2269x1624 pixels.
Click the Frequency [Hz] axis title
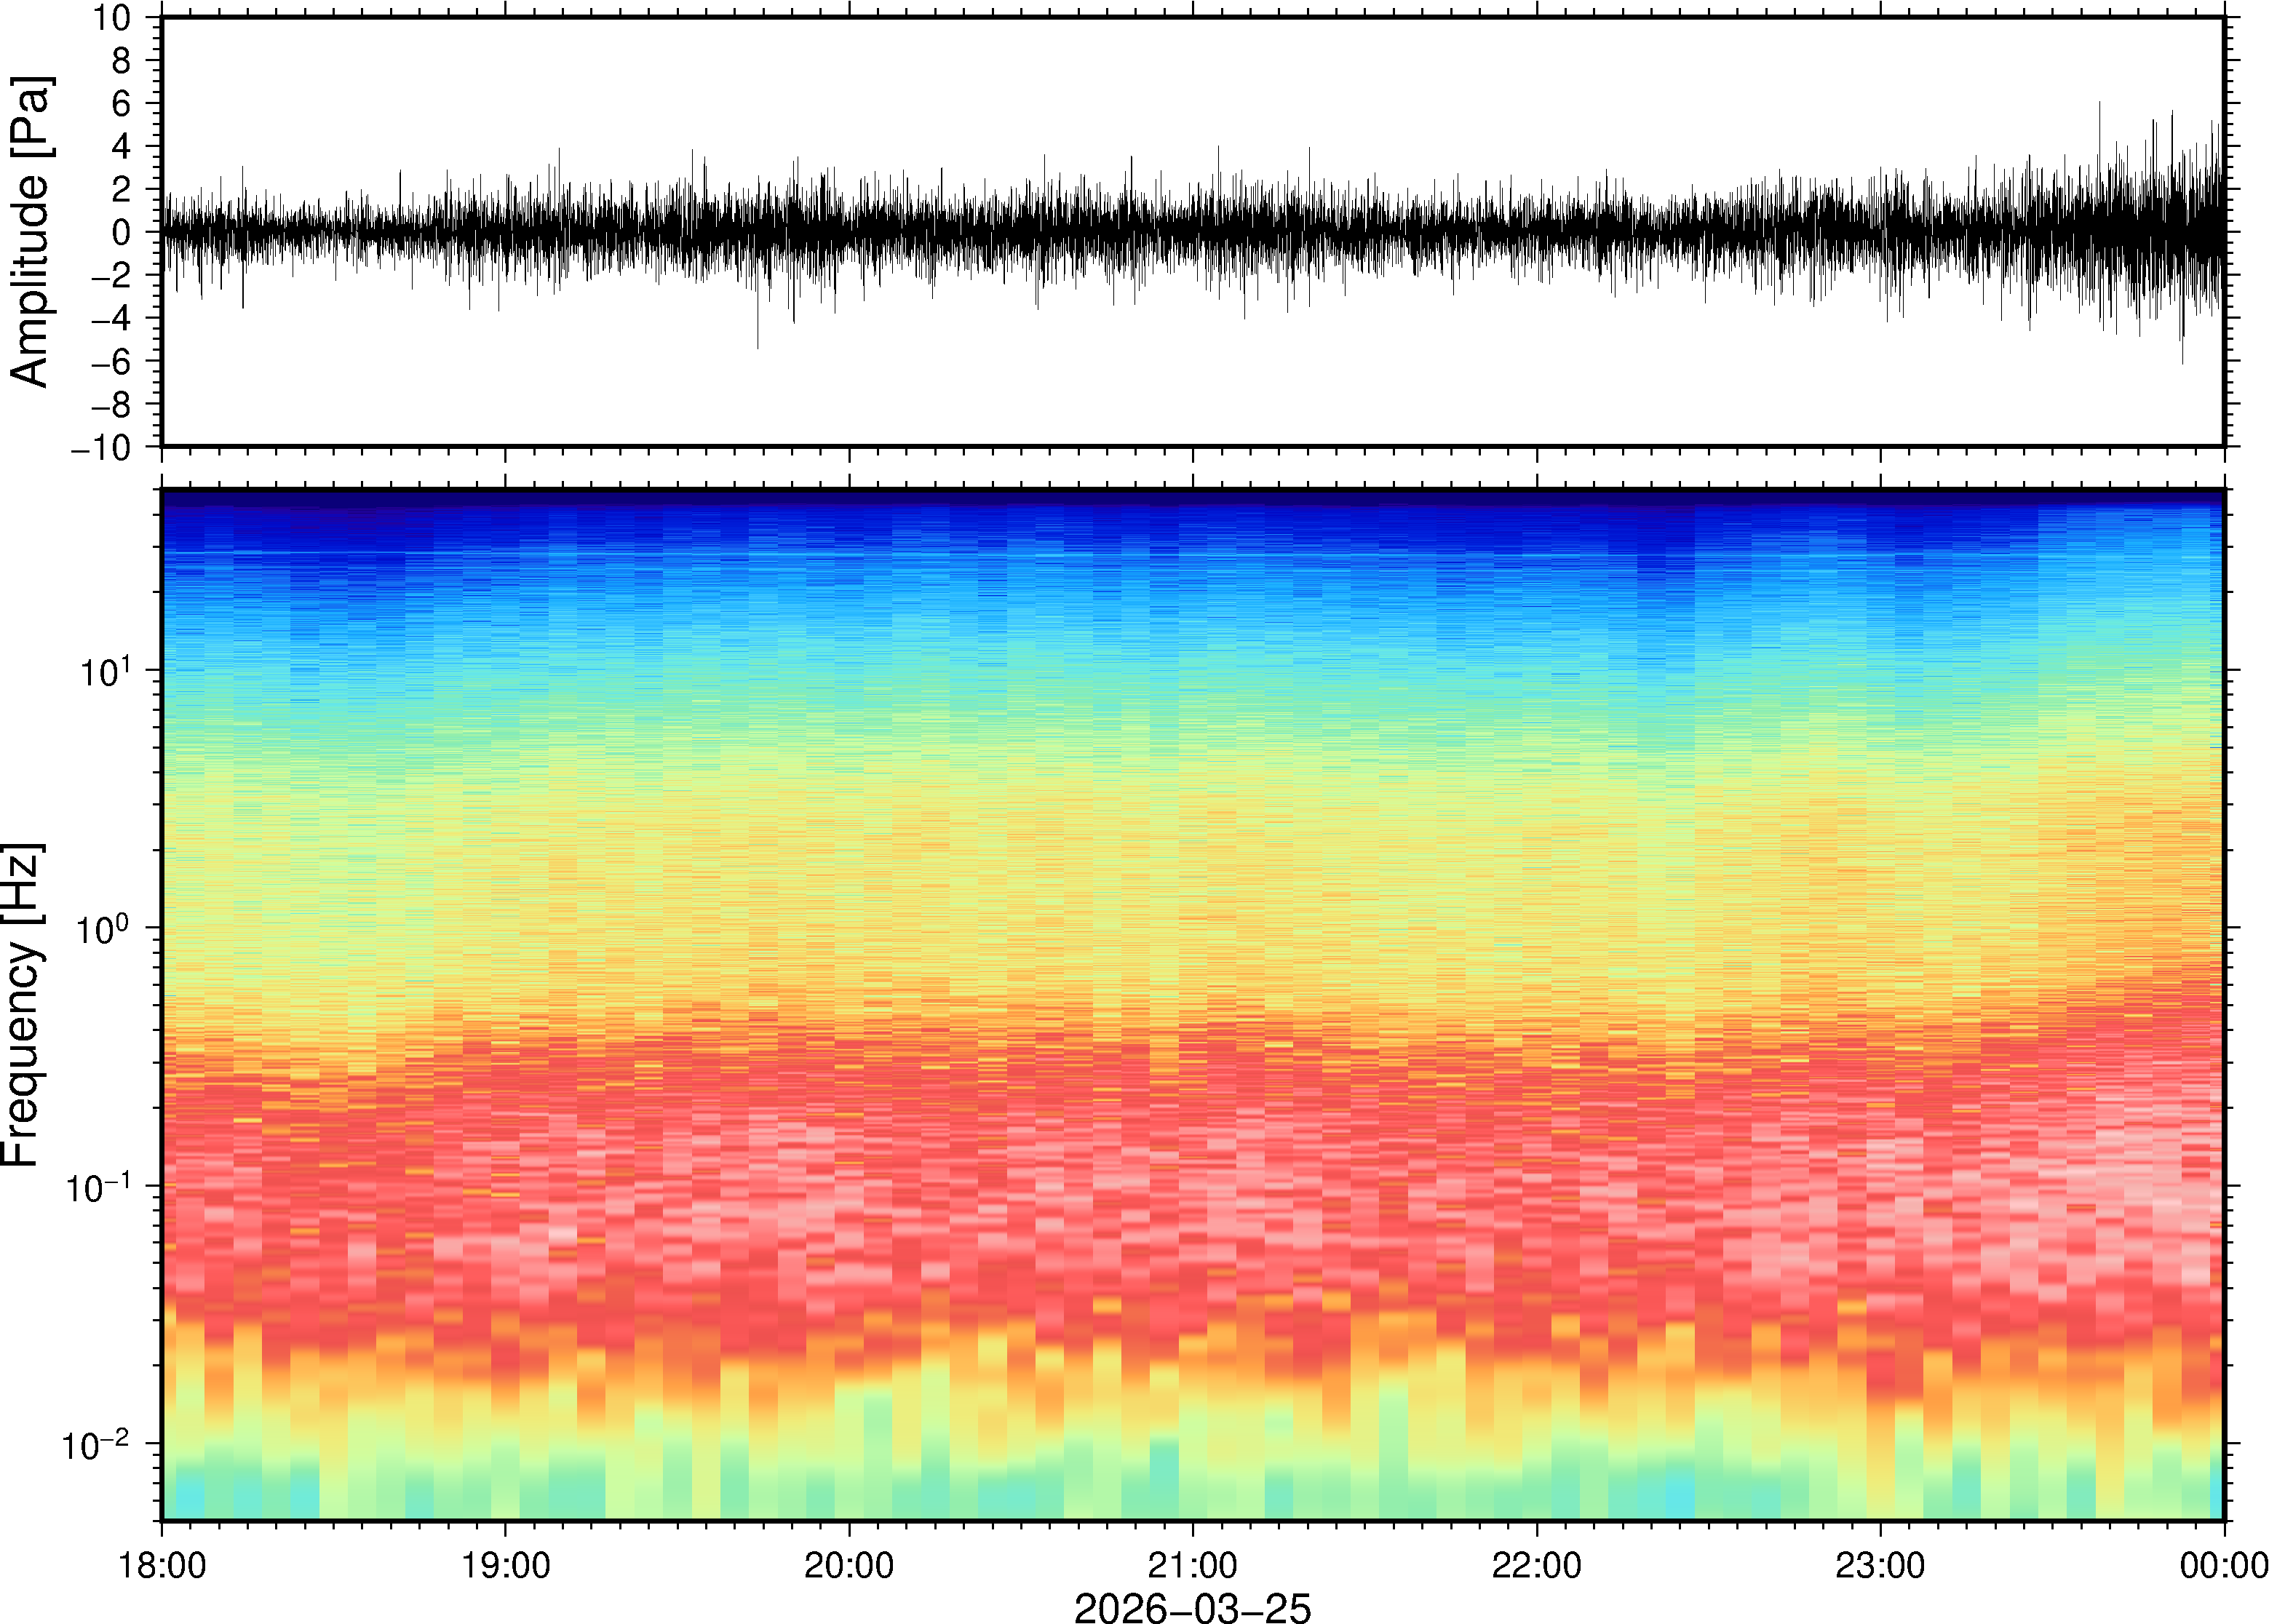click(22, 1005)
